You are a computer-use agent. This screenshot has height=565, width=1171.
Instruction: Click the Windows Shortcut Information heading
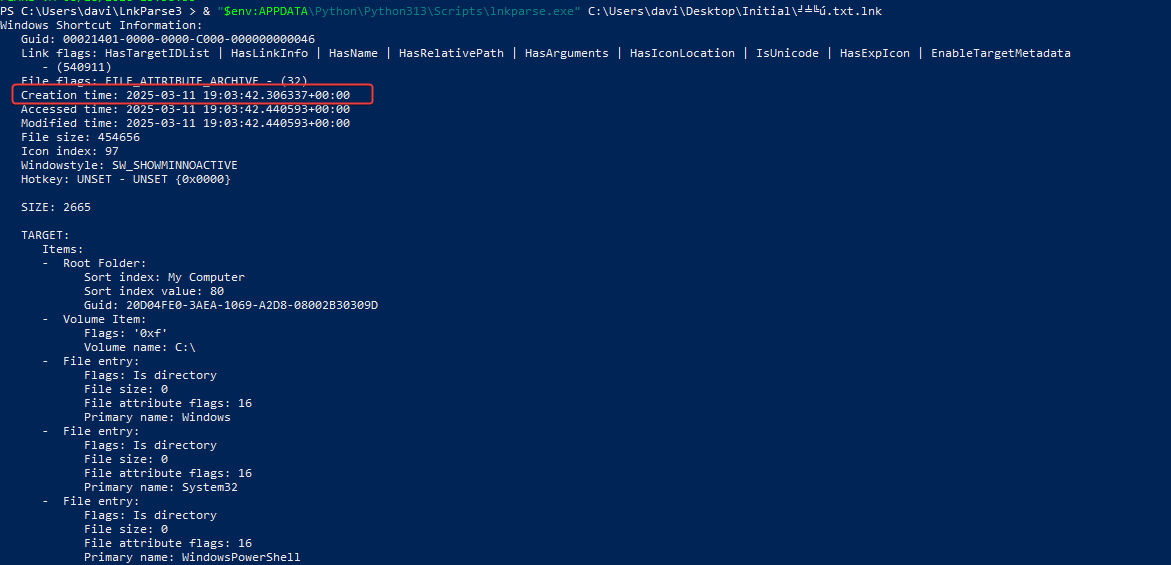pyautogui.click(x=96, y=25)
